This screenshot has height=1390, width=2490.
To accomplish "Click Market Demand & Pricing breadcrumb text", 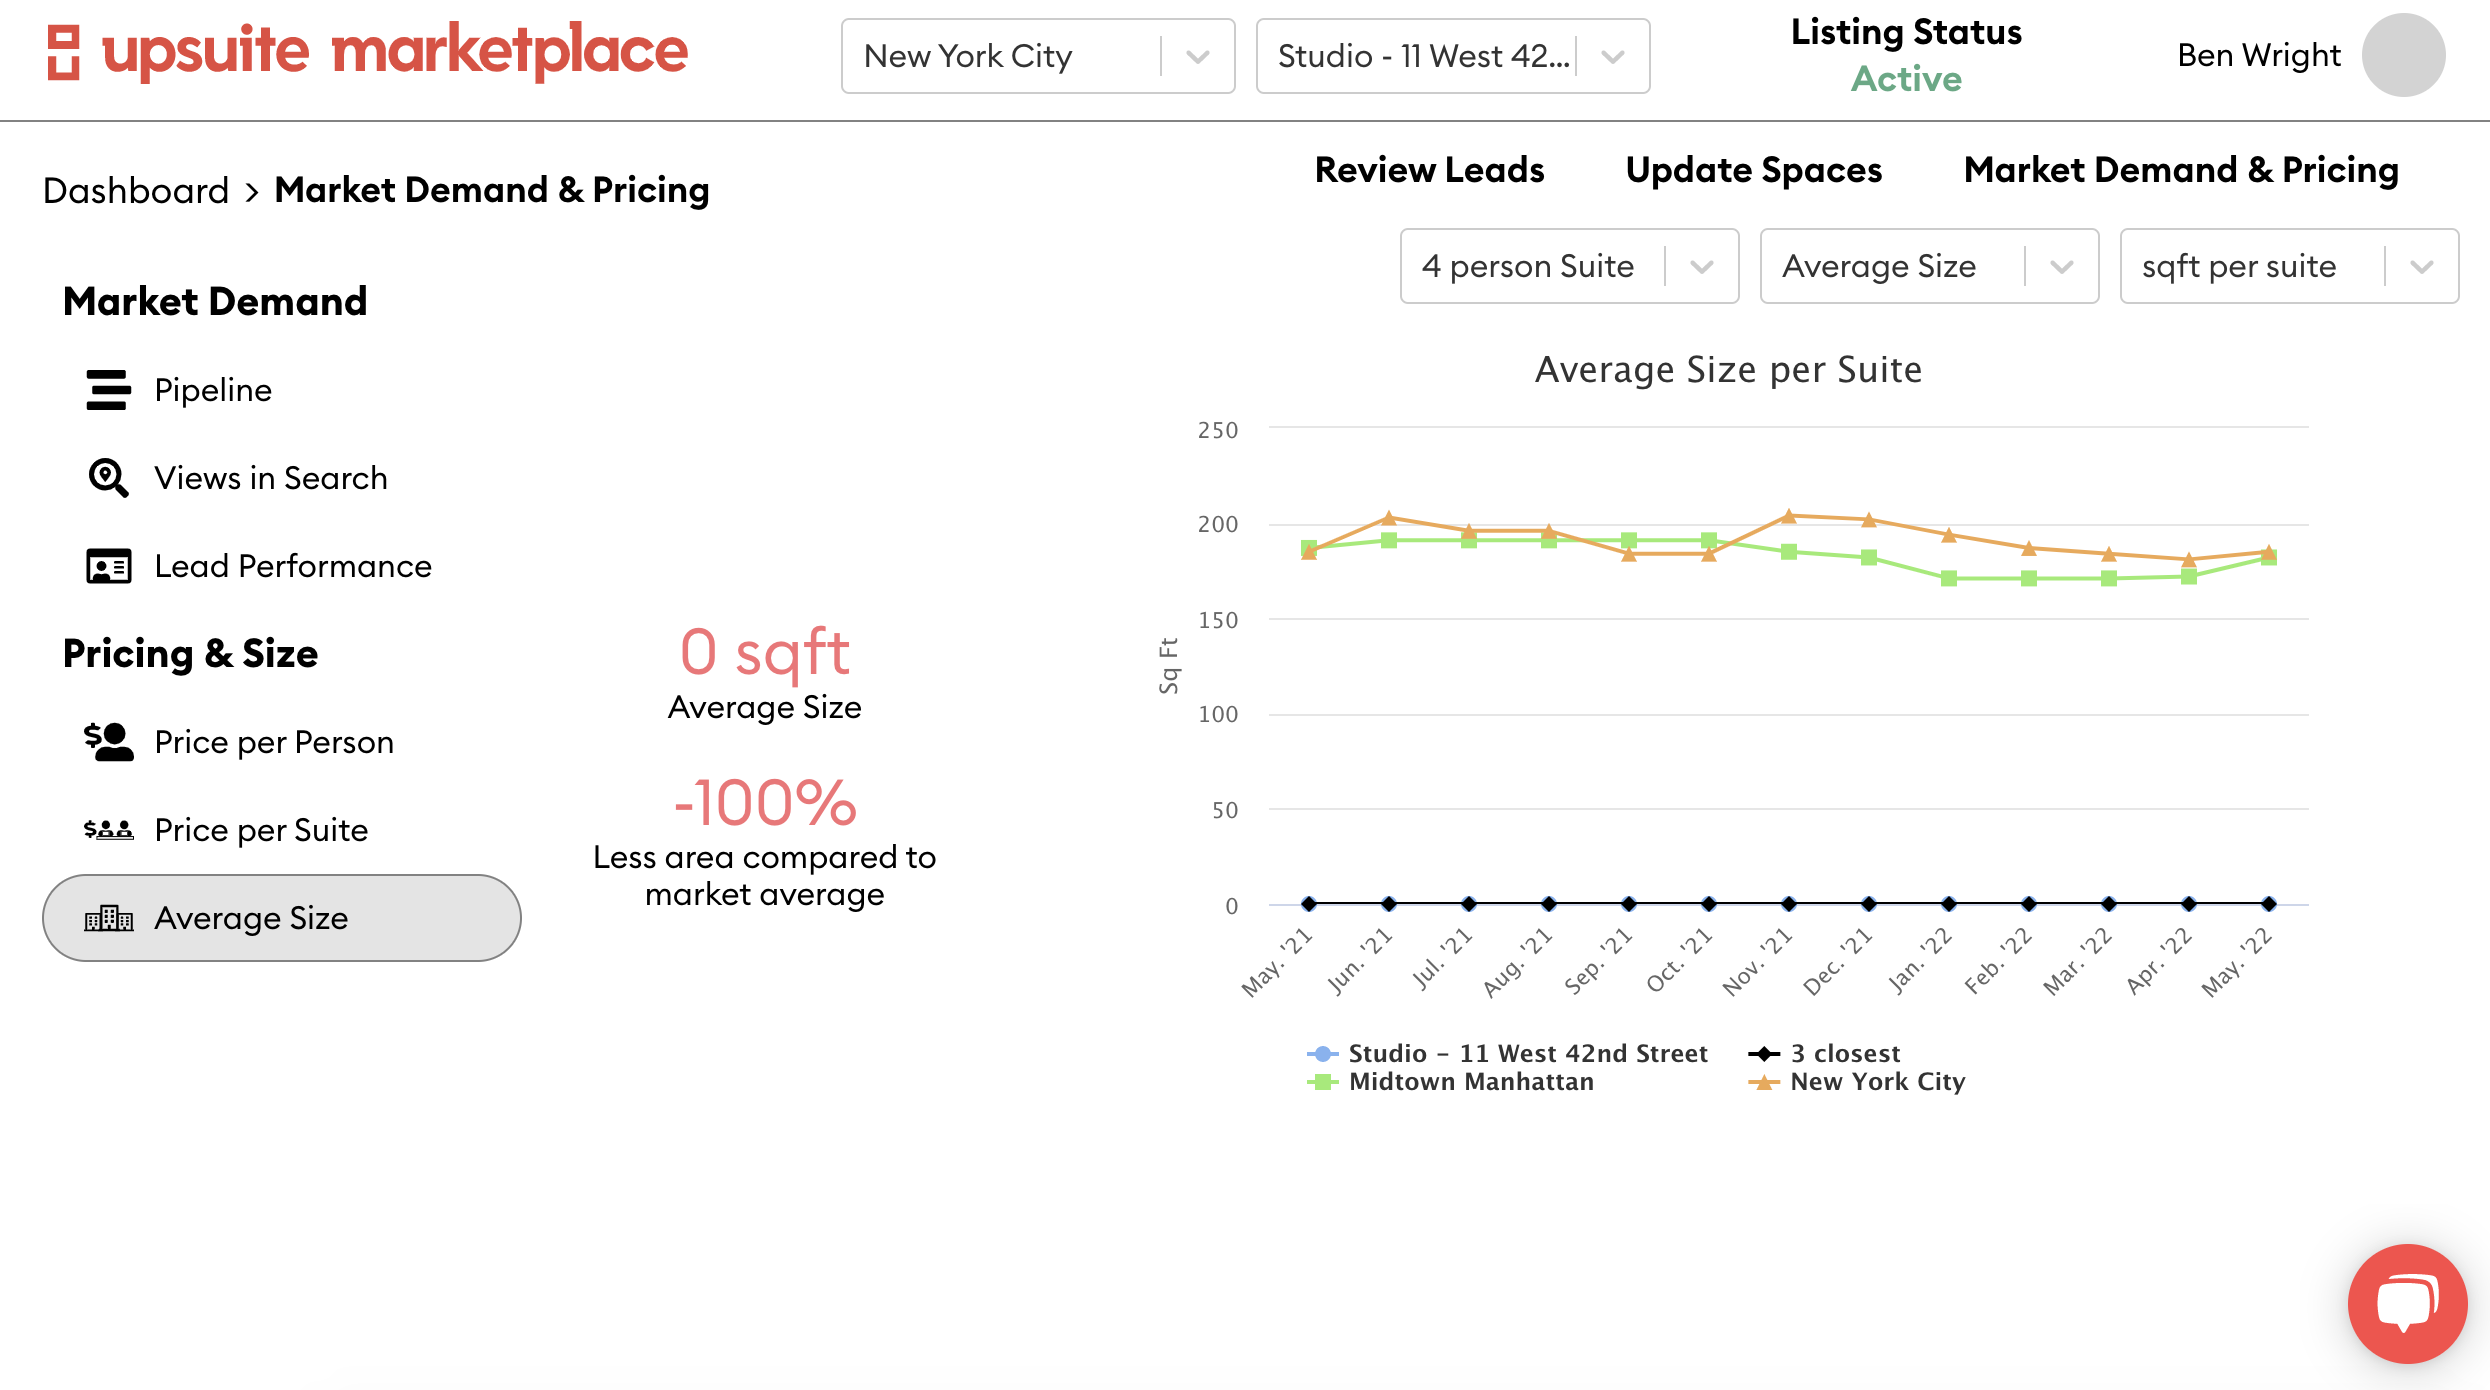I will pos(492,190).
